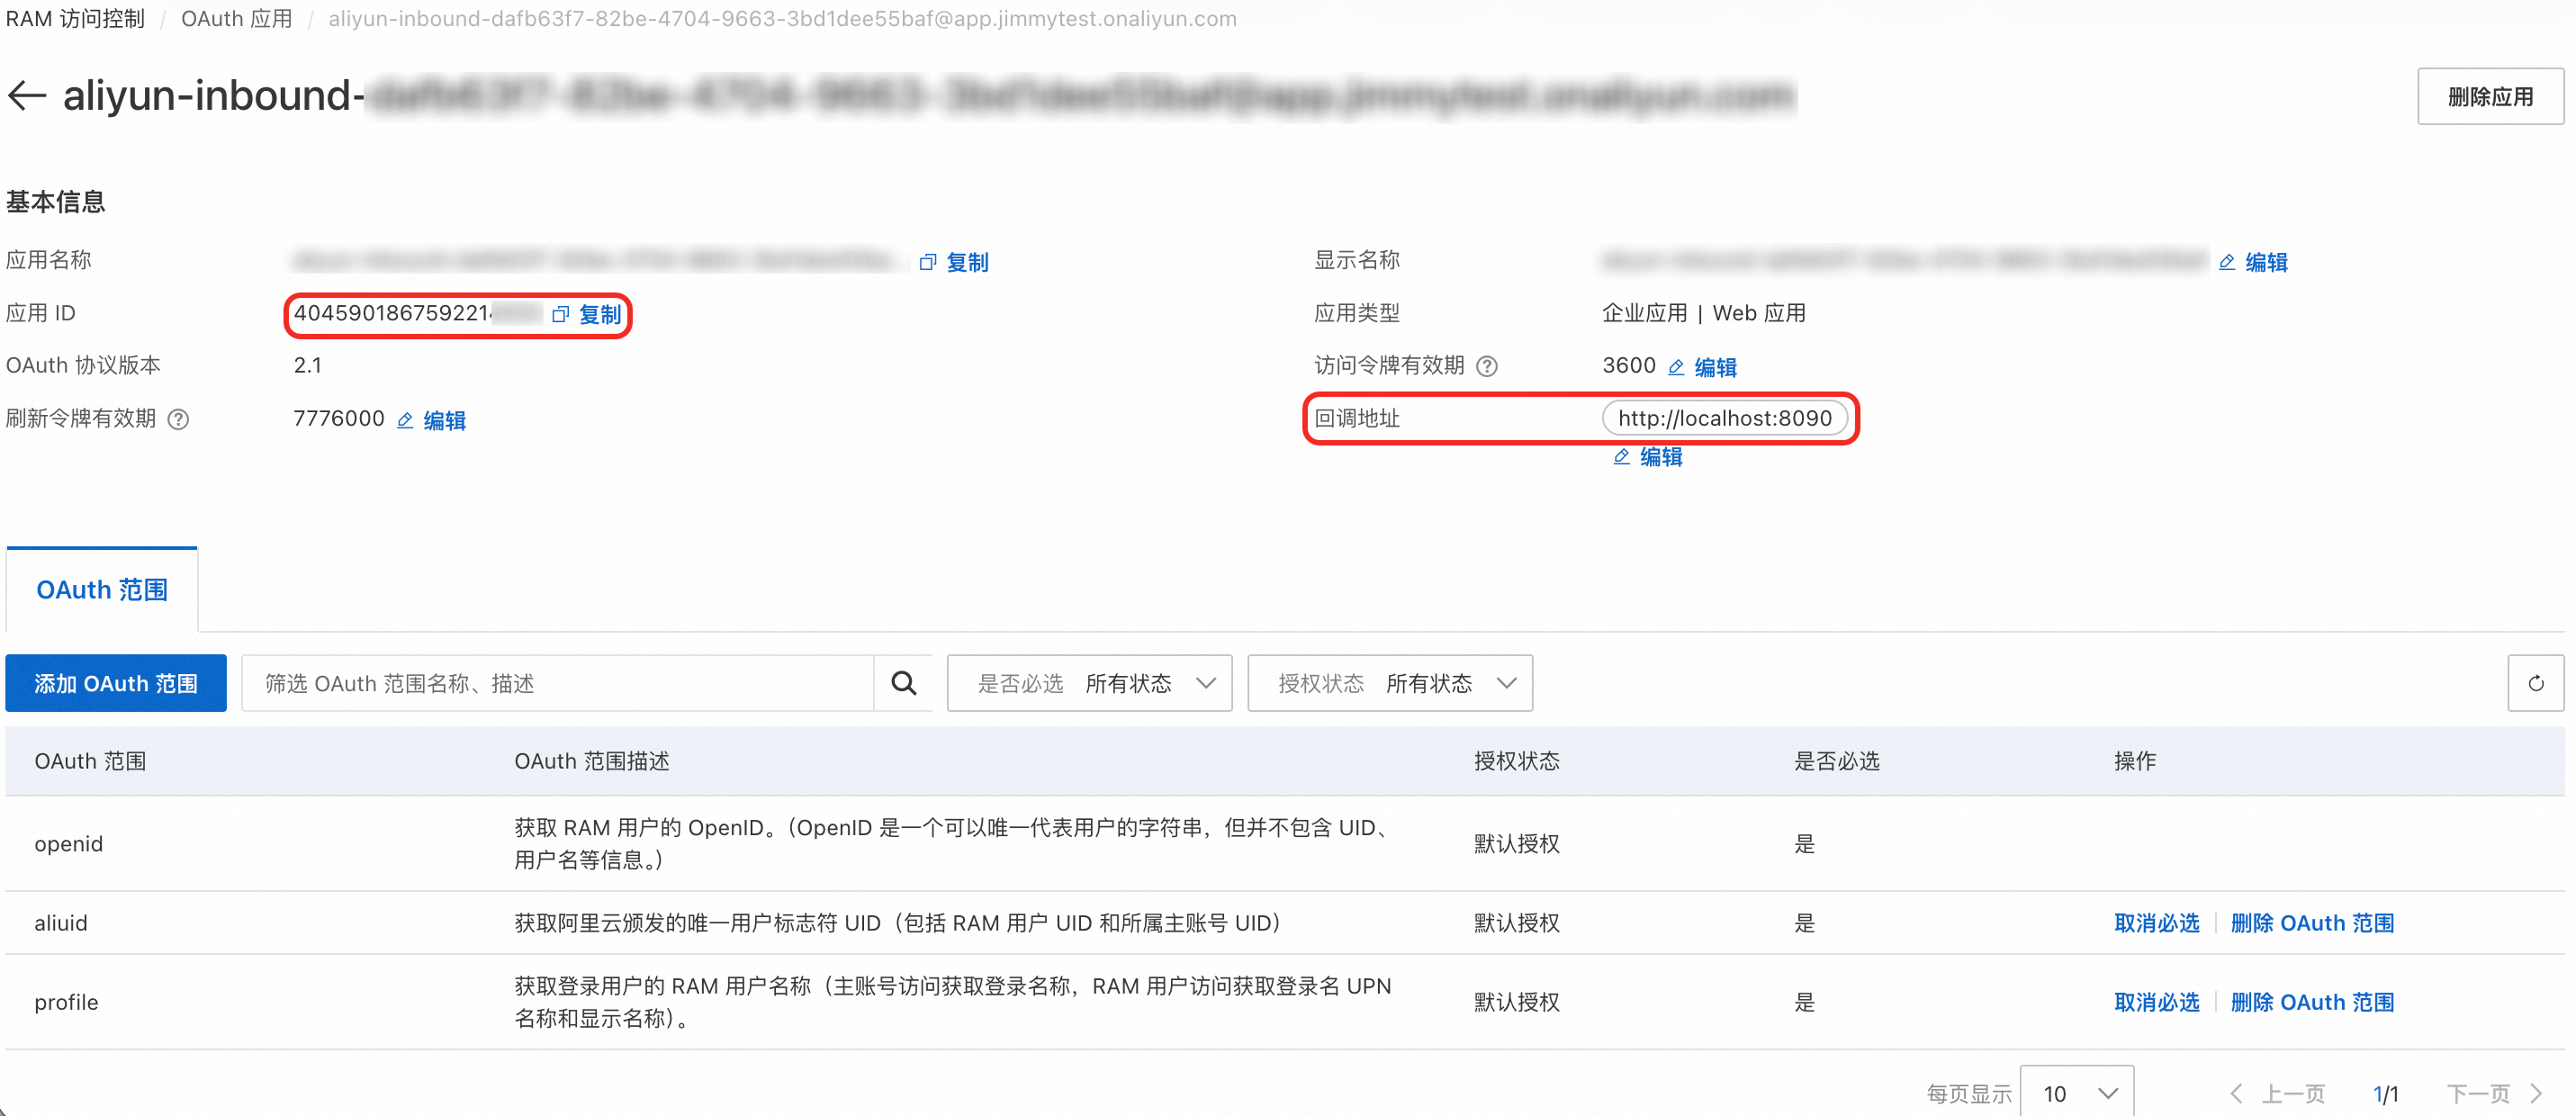Click copy icon next to 应用名称
This screenshot has height=1116, width=2576.
click(x=928, y=262)
